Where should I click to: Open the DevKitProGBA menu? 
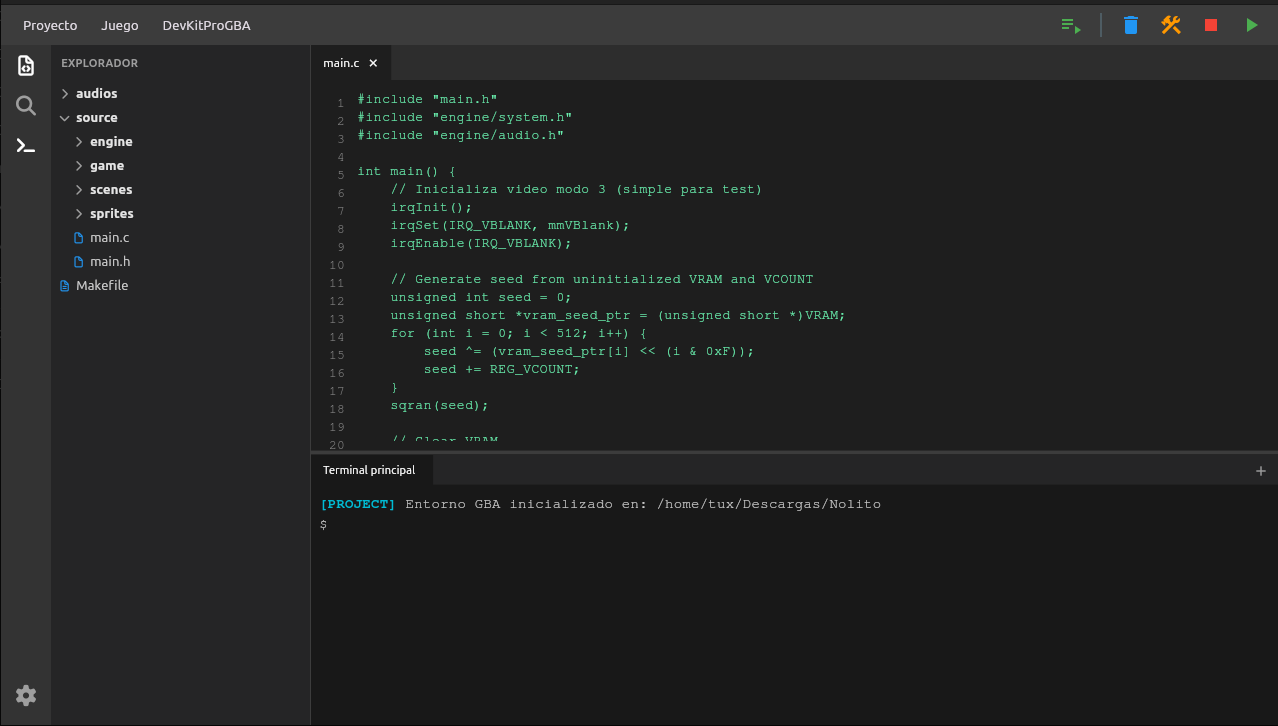(x=207, y=25)
